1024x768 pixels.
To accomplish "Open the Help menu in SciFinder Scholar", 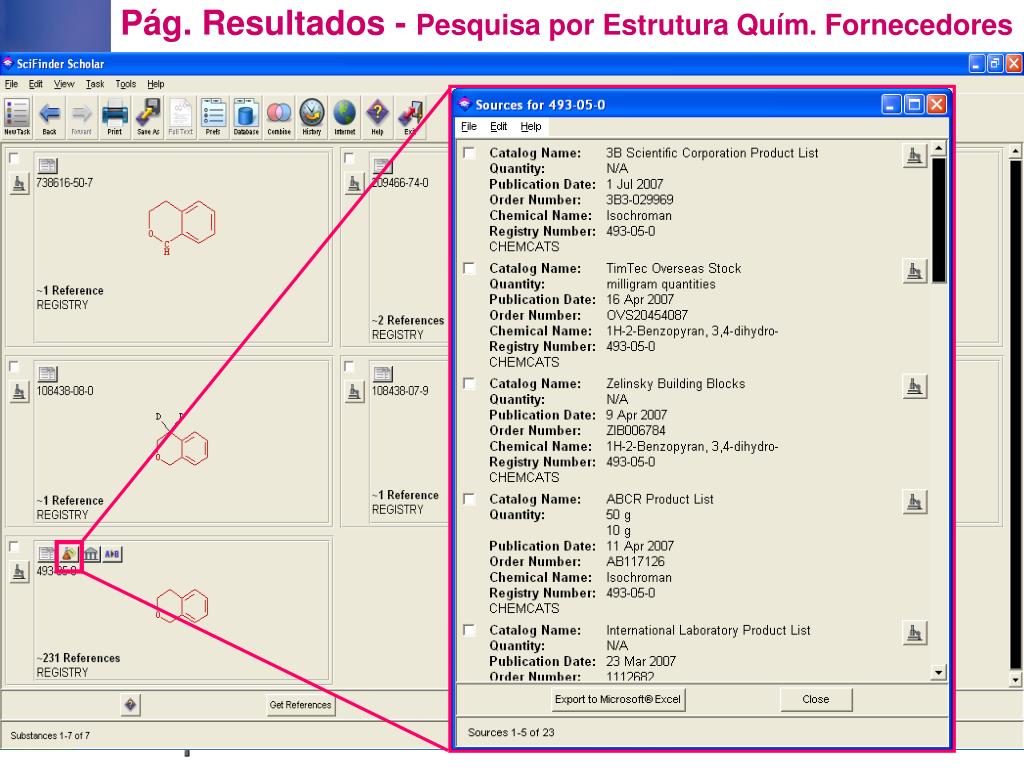I will (155, 84).
